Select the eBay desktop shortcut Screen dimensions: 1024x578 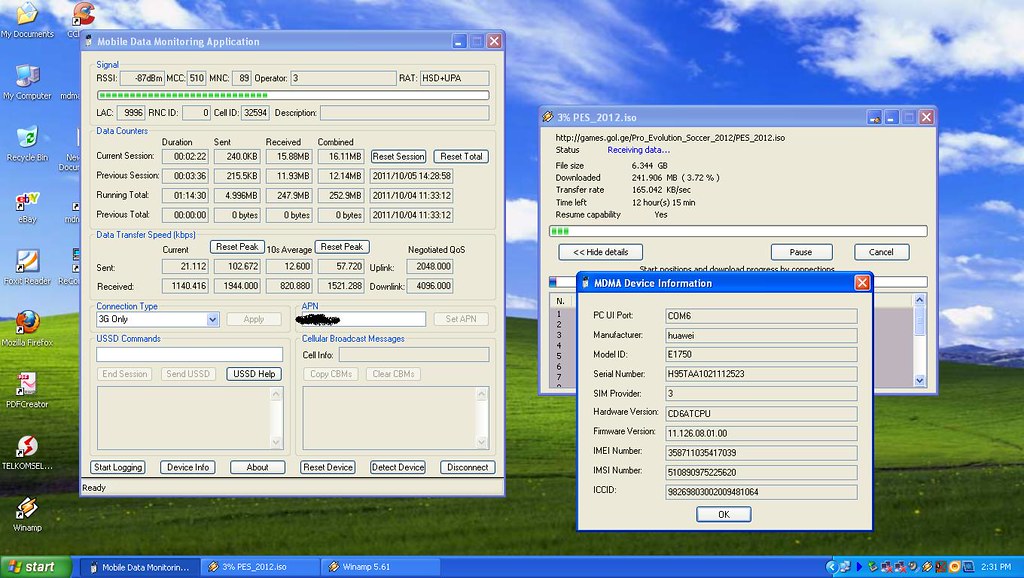pyautogui.click(x=27, y=206)
